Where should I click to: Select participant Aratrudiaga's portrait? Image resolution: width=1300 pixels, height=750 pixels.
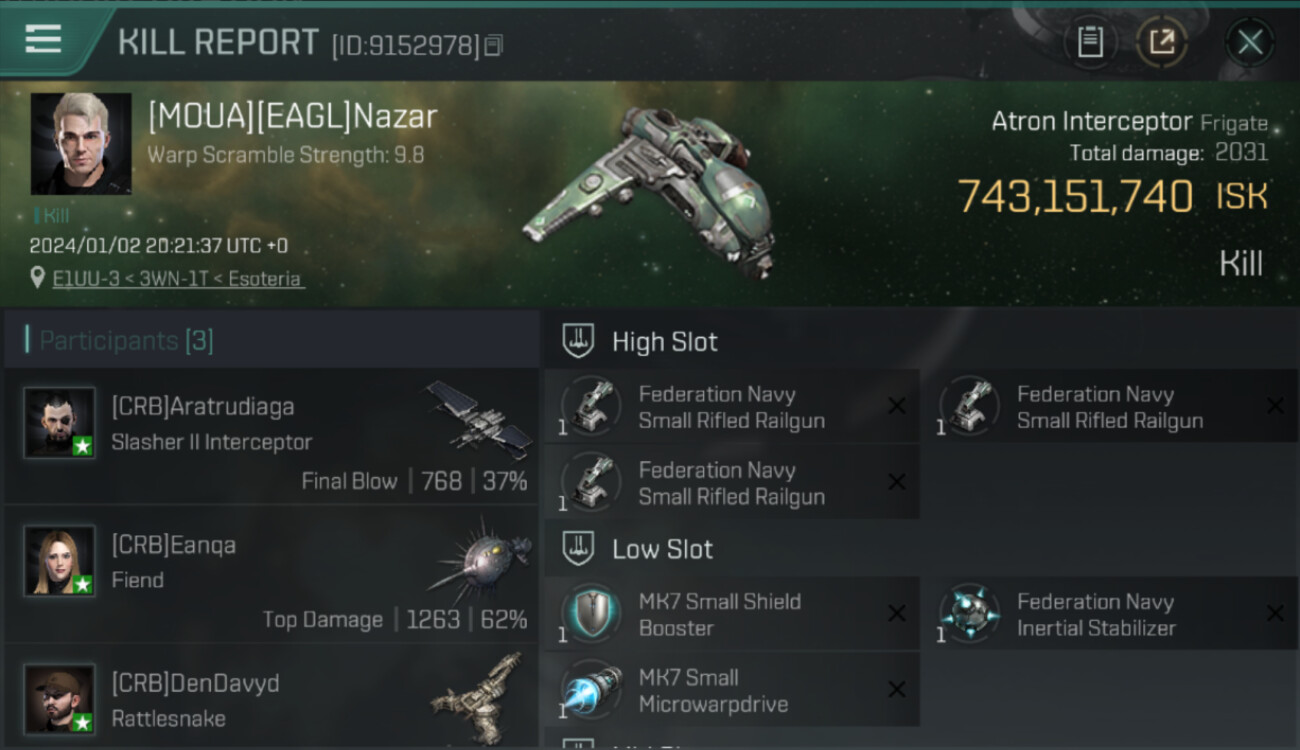(60, 423)
